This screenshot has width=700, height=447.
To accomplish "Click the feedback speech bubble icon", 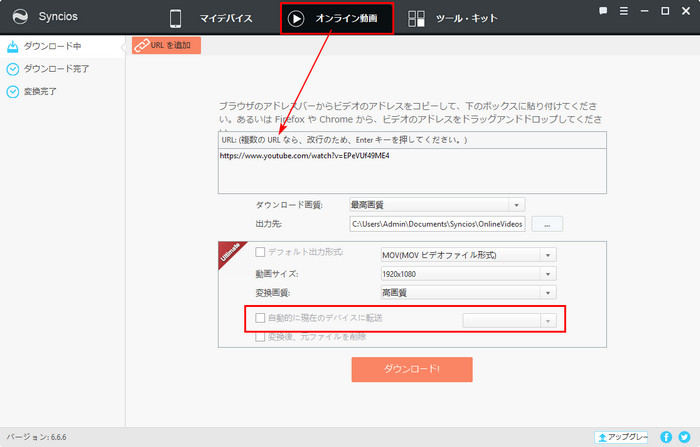I will click(x=603, y=11).
